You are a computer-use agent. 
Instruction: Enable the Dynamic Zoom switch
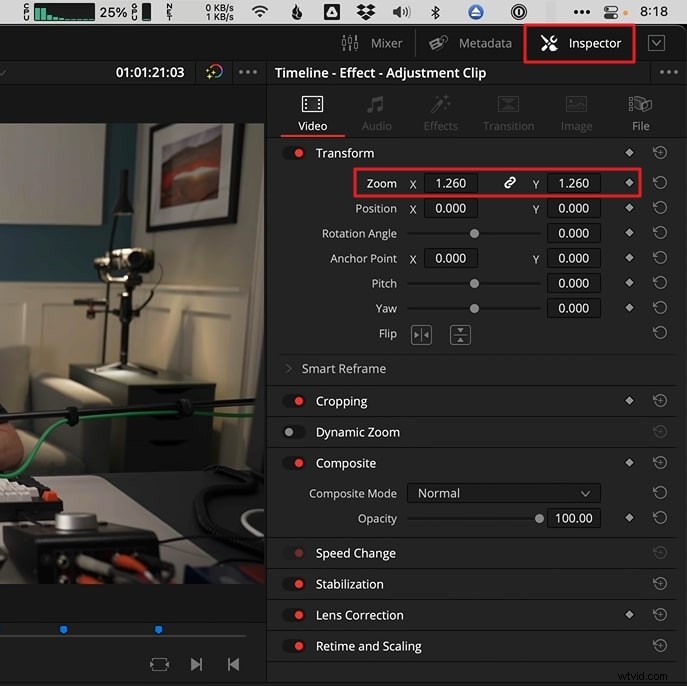[294, 432]
